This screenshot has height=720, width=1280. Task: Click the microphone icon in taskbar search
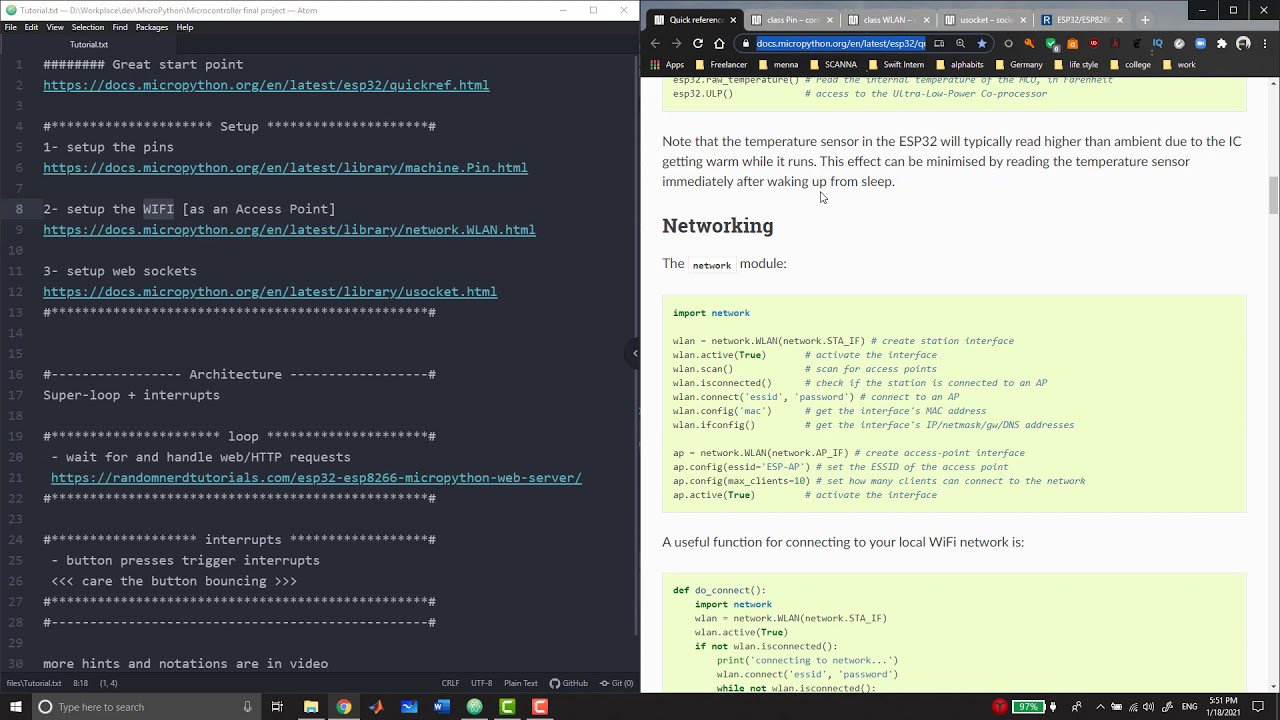coord(247,707)
